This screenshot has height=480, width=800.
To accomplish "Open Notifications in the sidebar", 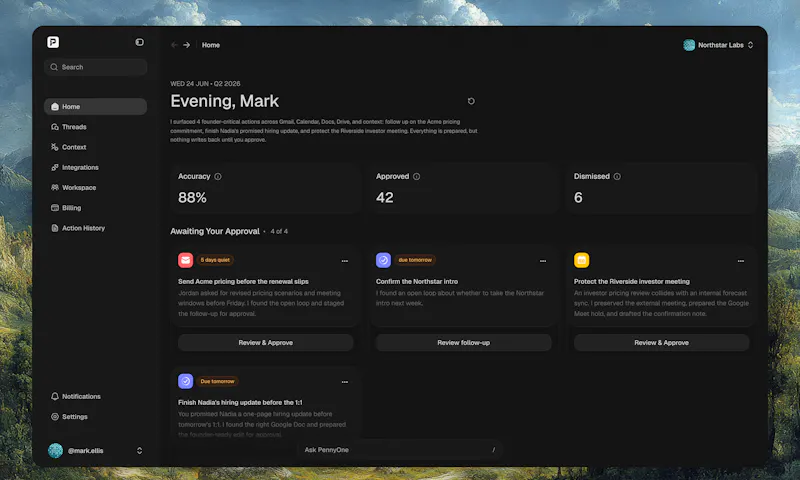I will click(95, 396).
